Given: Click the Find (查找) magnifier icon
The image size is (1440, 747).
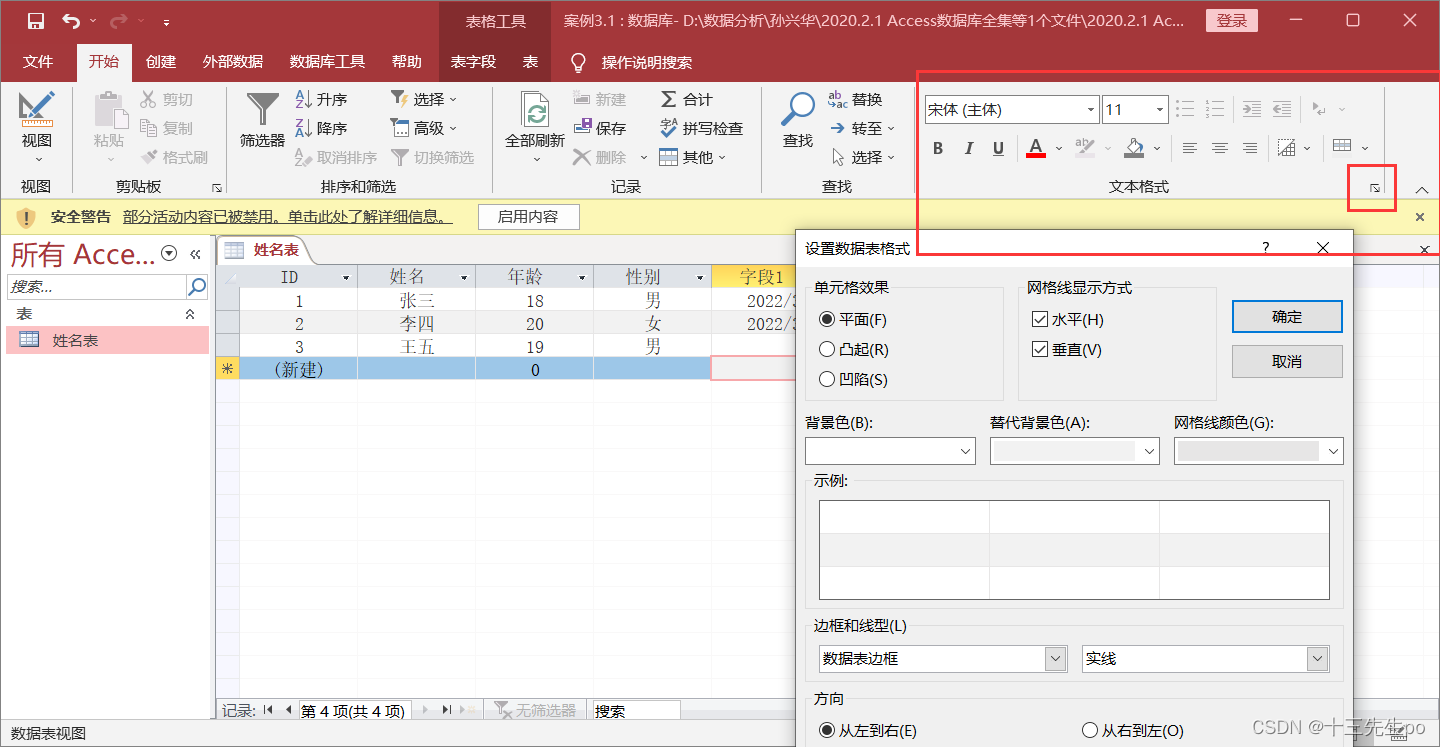Looking at the screenshot, I should (x=798, y=108).
